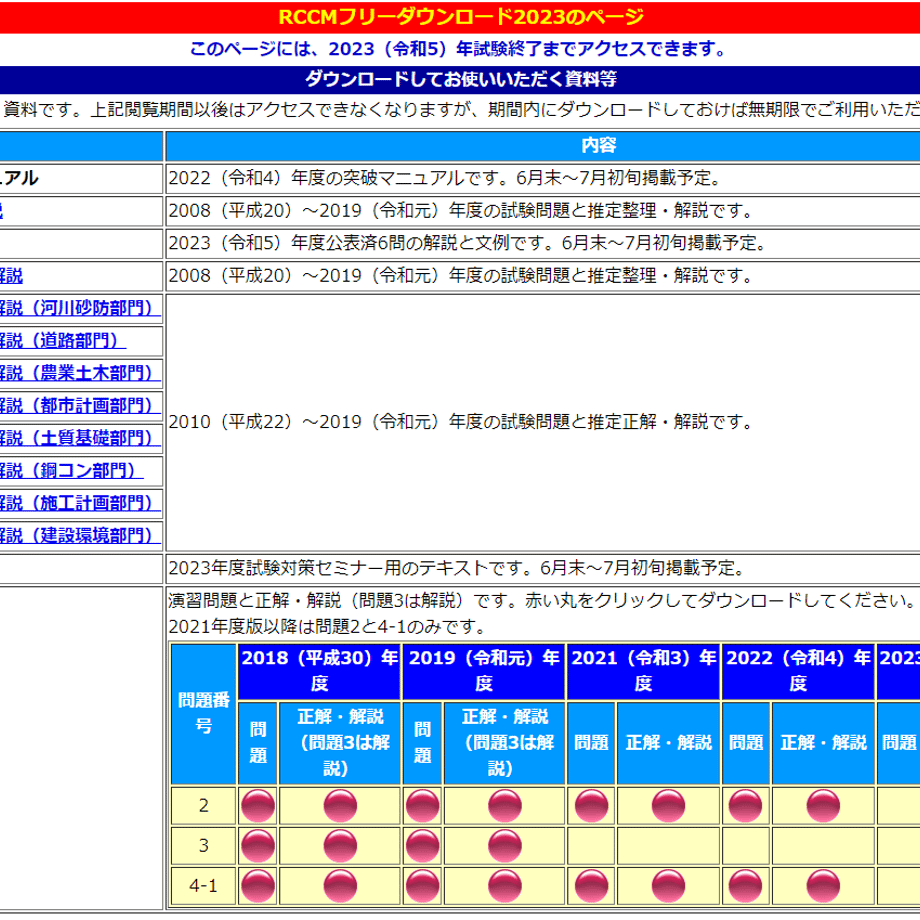This screenshot has height=920, width=920.
Task: Download 2022 question 2 正解・解説 red ball
Action: [823, 806]
